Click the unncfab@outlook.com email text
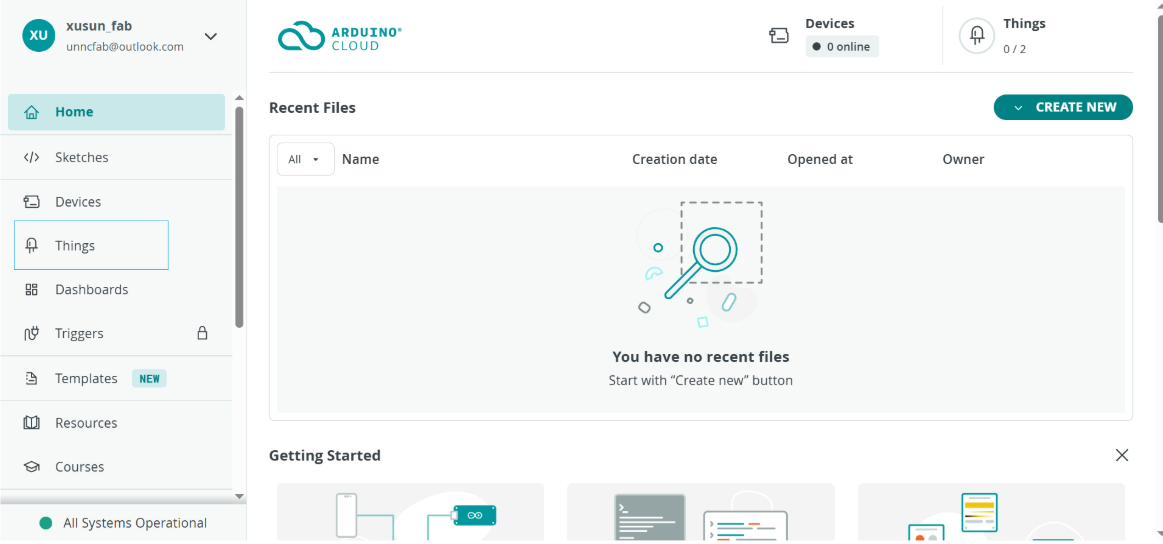Screen dimensions: 1163x544 [x=125, y=47]
